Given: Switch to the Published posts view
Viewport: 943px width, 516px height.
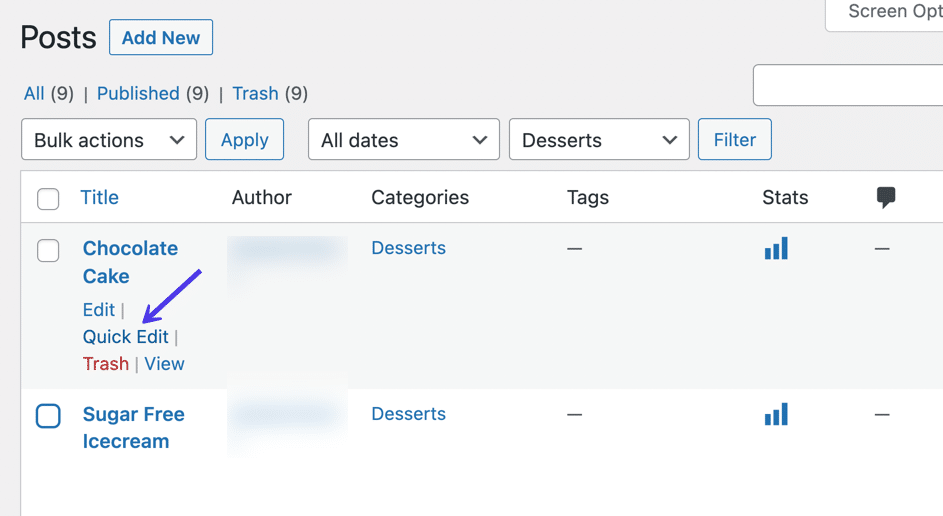Looking at the screenshot, I should (x=138, y=93).
